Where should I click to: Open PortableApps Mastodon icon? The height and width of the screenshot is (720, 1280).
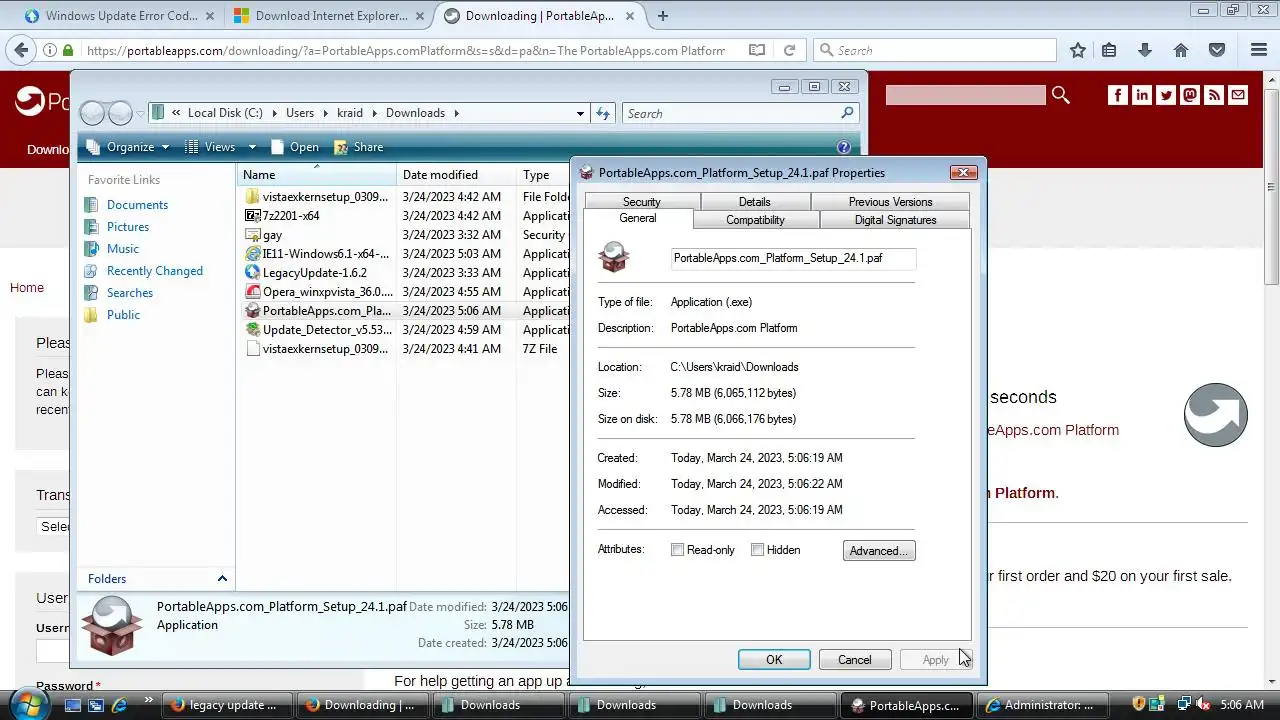1190,95
